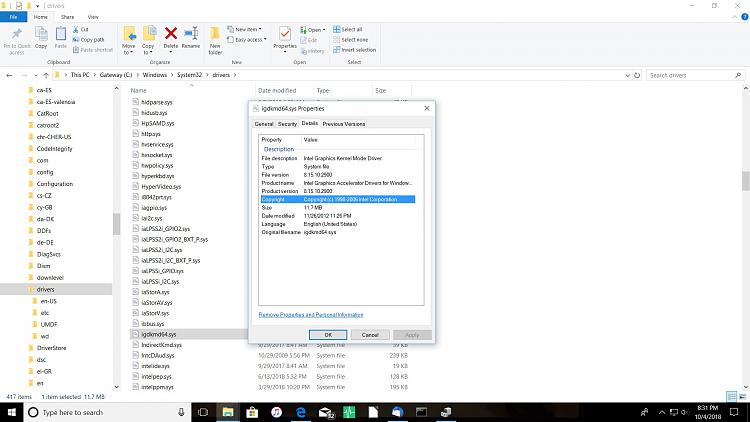Select the intelppm.sys file
The image size is (750, 422).
157,387
